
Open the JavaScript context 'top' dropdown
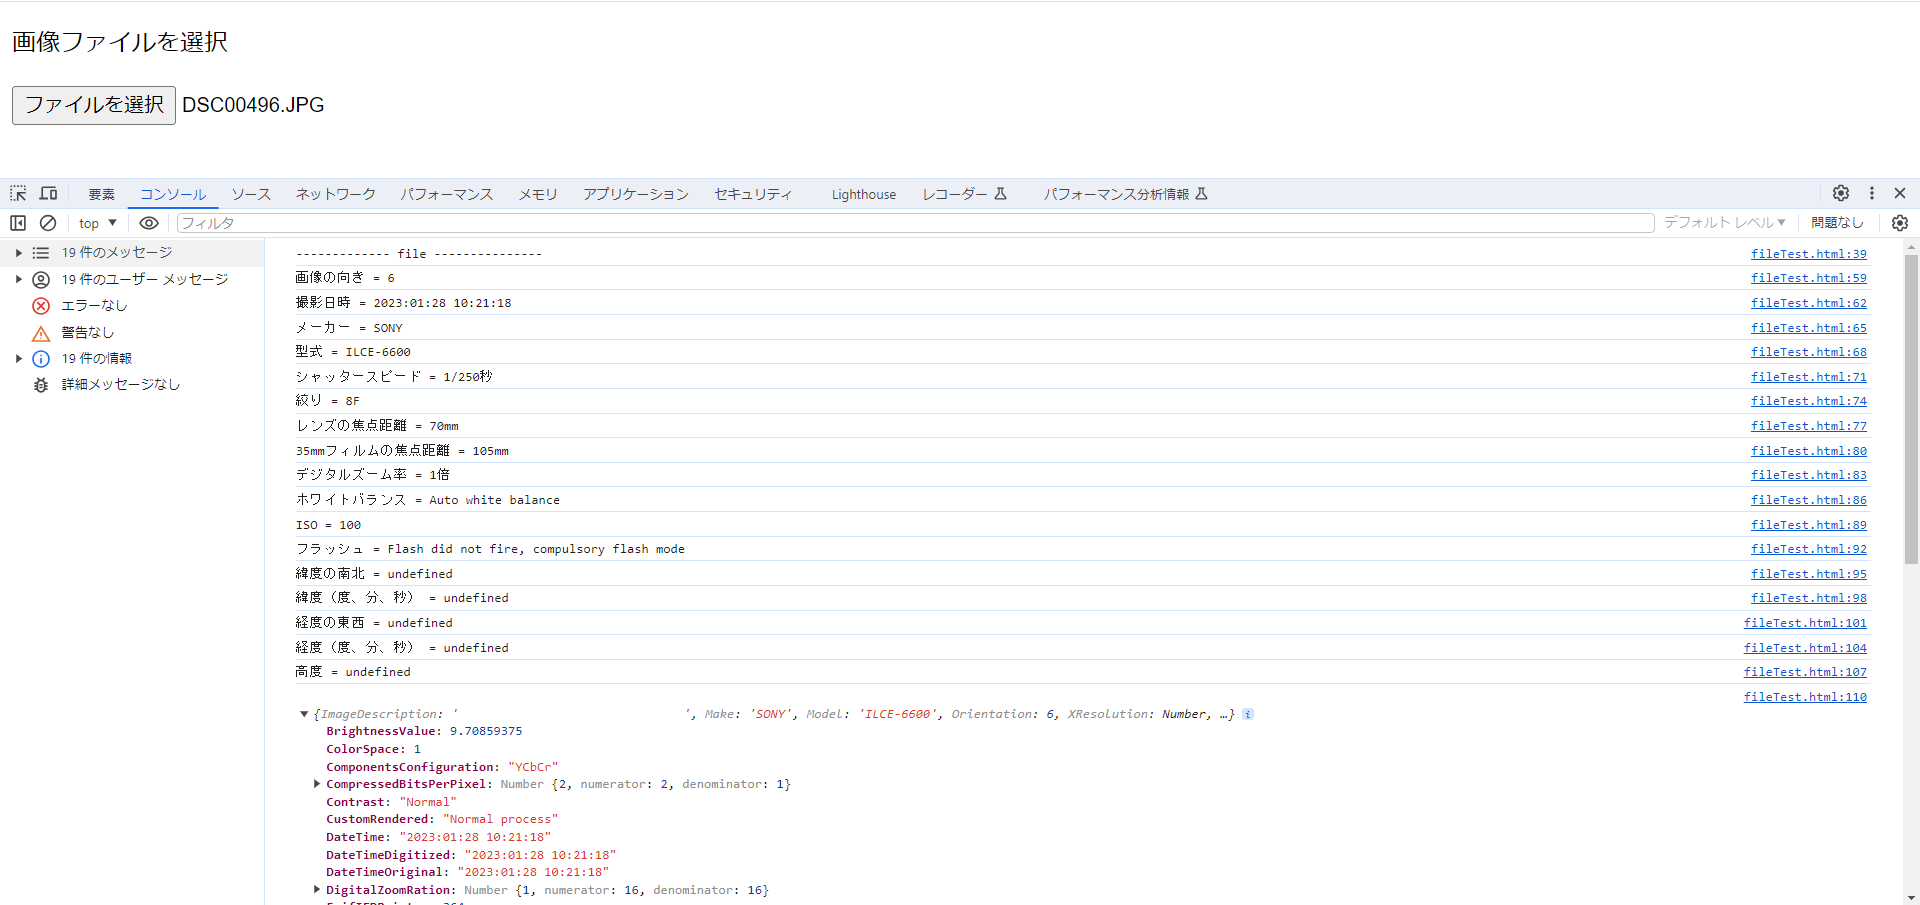point(96,223)
